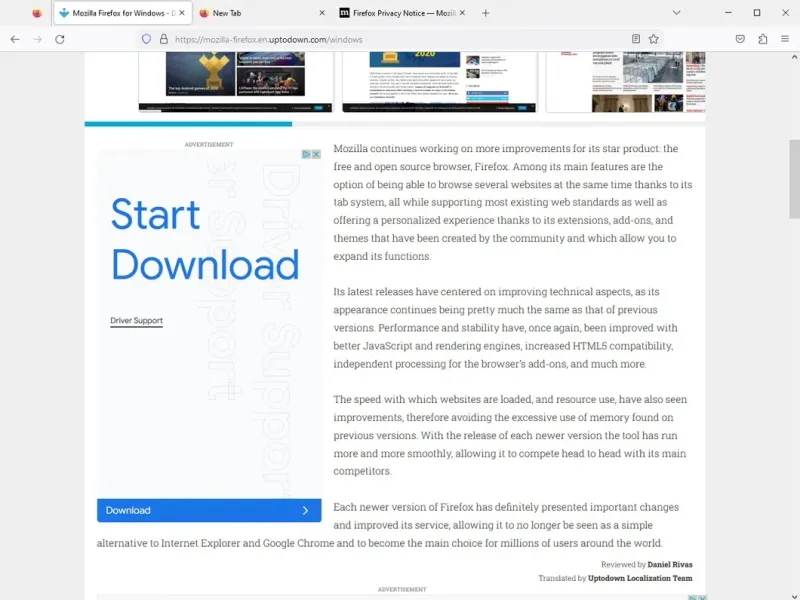Viewport: 800px width, 600px height.
Task: Maximize the Firefox window
Action: [757, 13]
